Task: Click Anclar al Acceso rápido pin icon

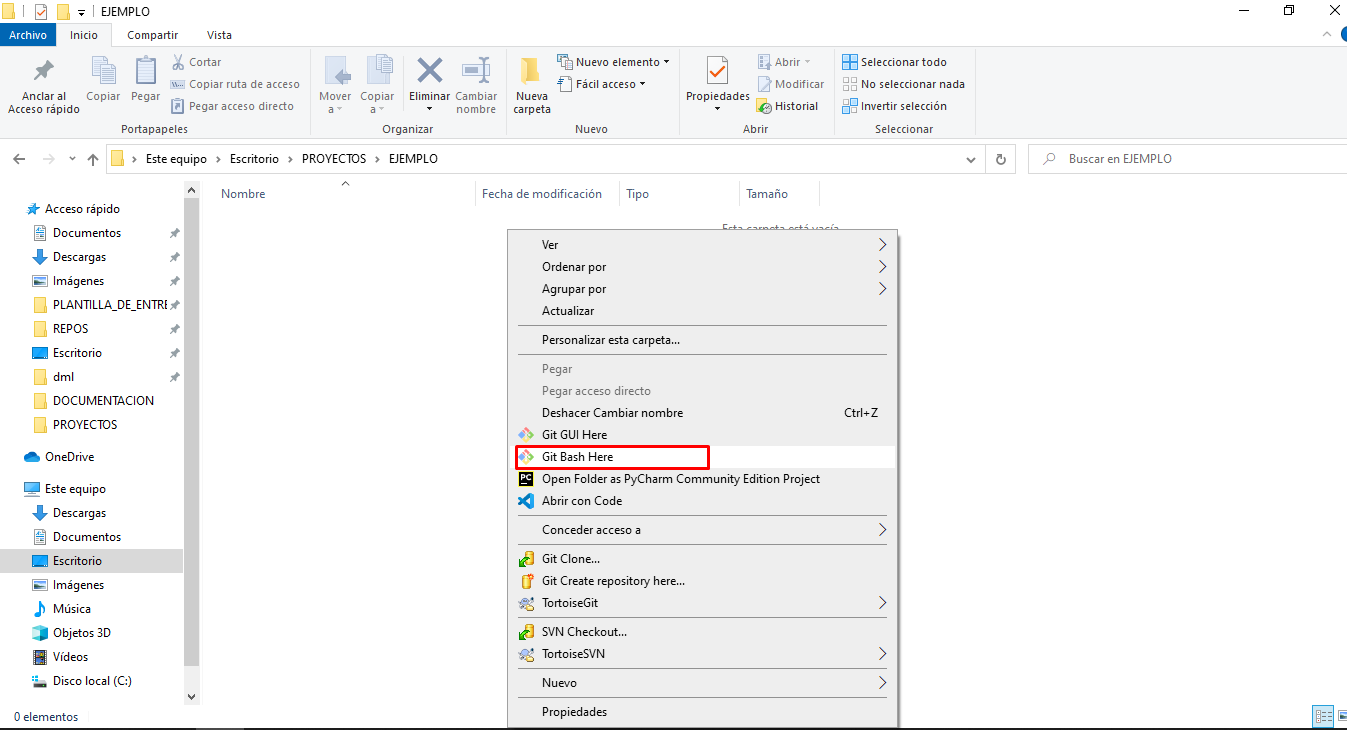Action: tap(43, 72)
